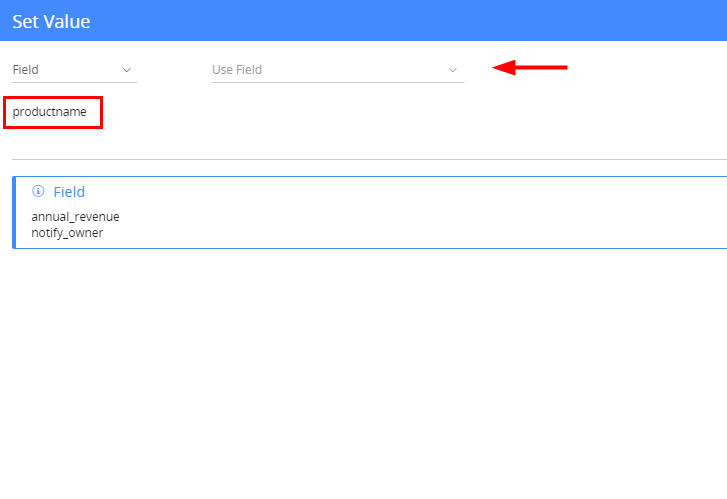Choose annual_revenue from the Field list
This screenshot has width=727, height=499.
tap(75, 217)
